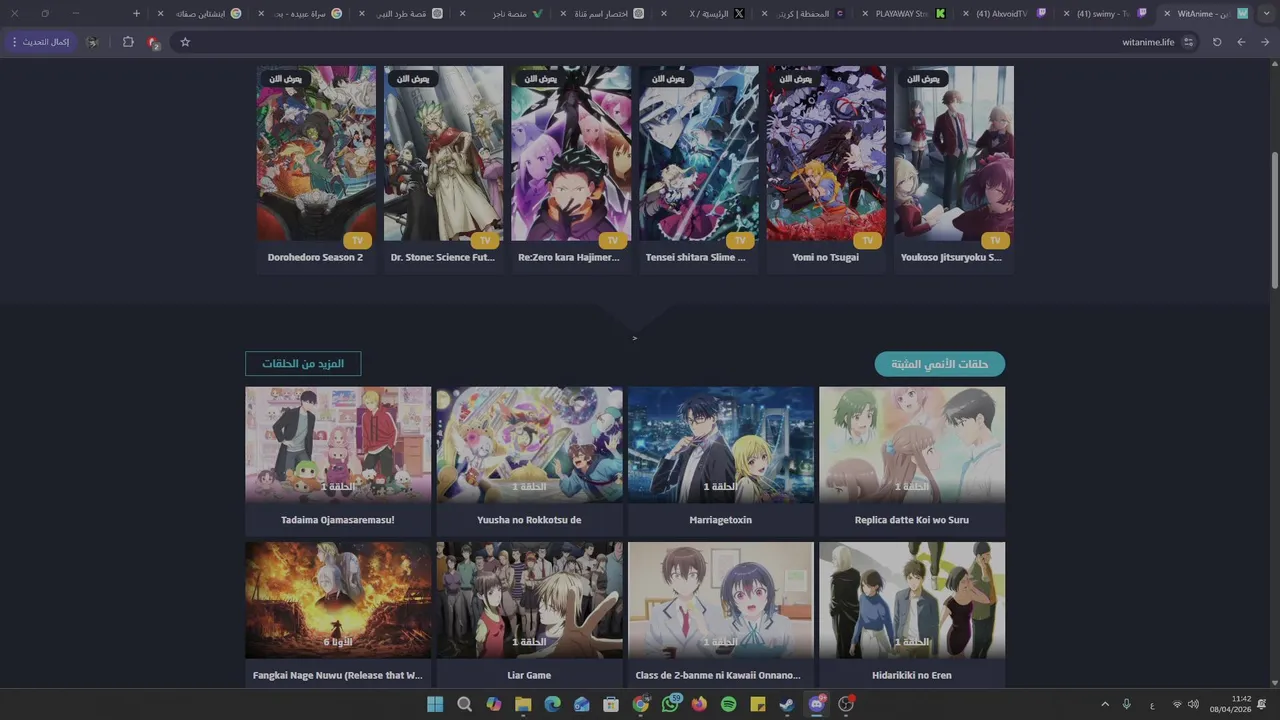1280x720 pixels.
Task: Click the input language indicator
Action: (1152, 704)
